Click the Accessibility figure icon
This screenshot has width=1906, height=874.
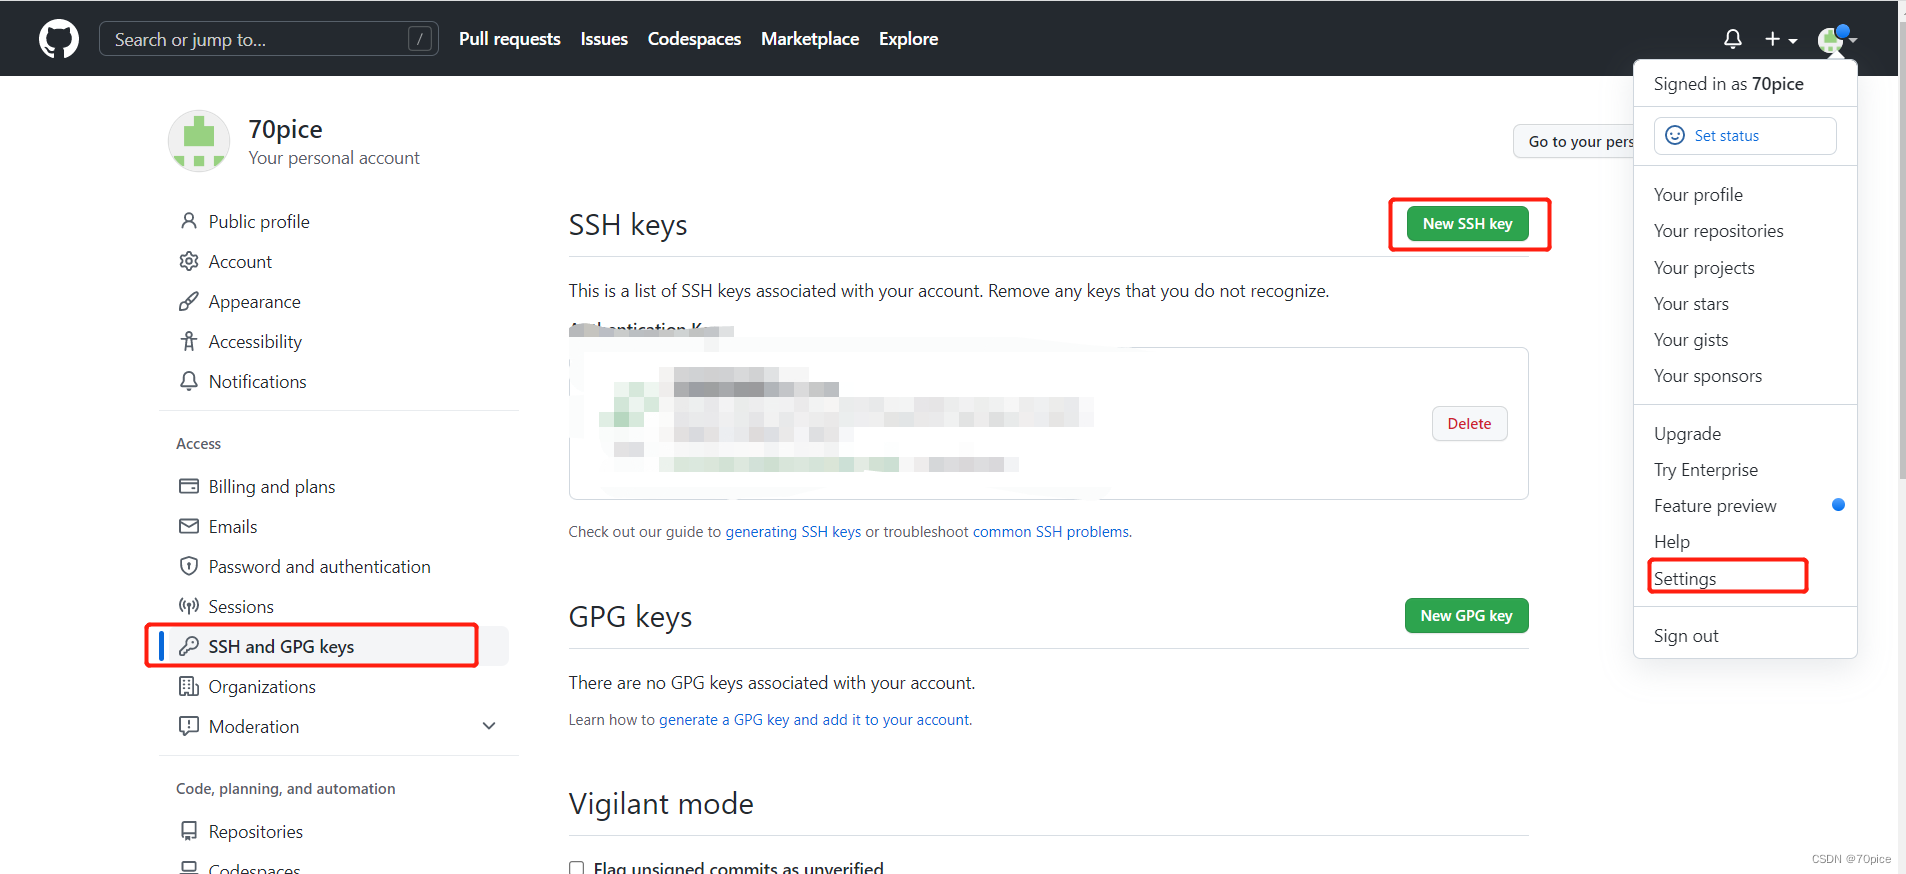click(188, 341)
